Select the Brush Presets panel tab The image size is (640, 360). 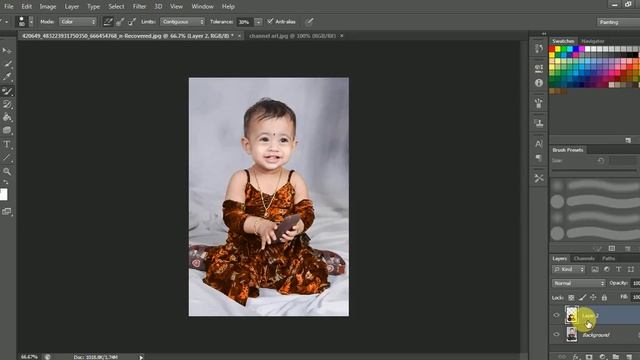(x=568, y=150)
